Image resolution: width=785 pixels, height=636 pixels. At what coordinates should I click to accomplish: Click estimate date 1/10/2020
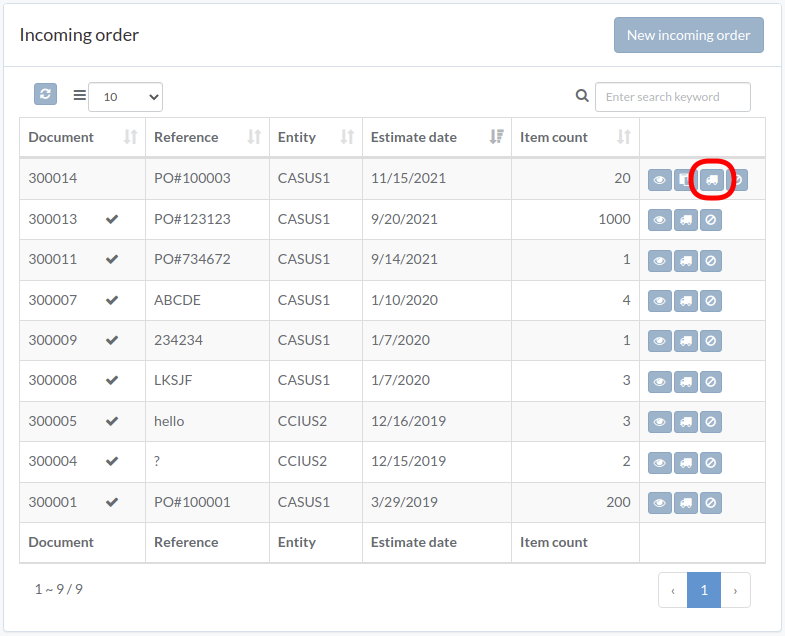[x=404, y=300]
